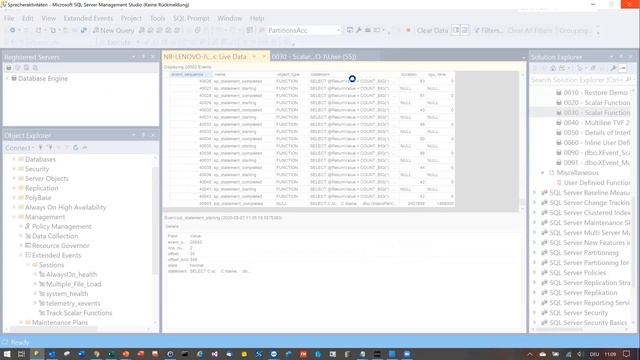Select User Defined Function item in Miscellaneous
The height and width of the screenshot is (360, 640).
tap(597, 183)
